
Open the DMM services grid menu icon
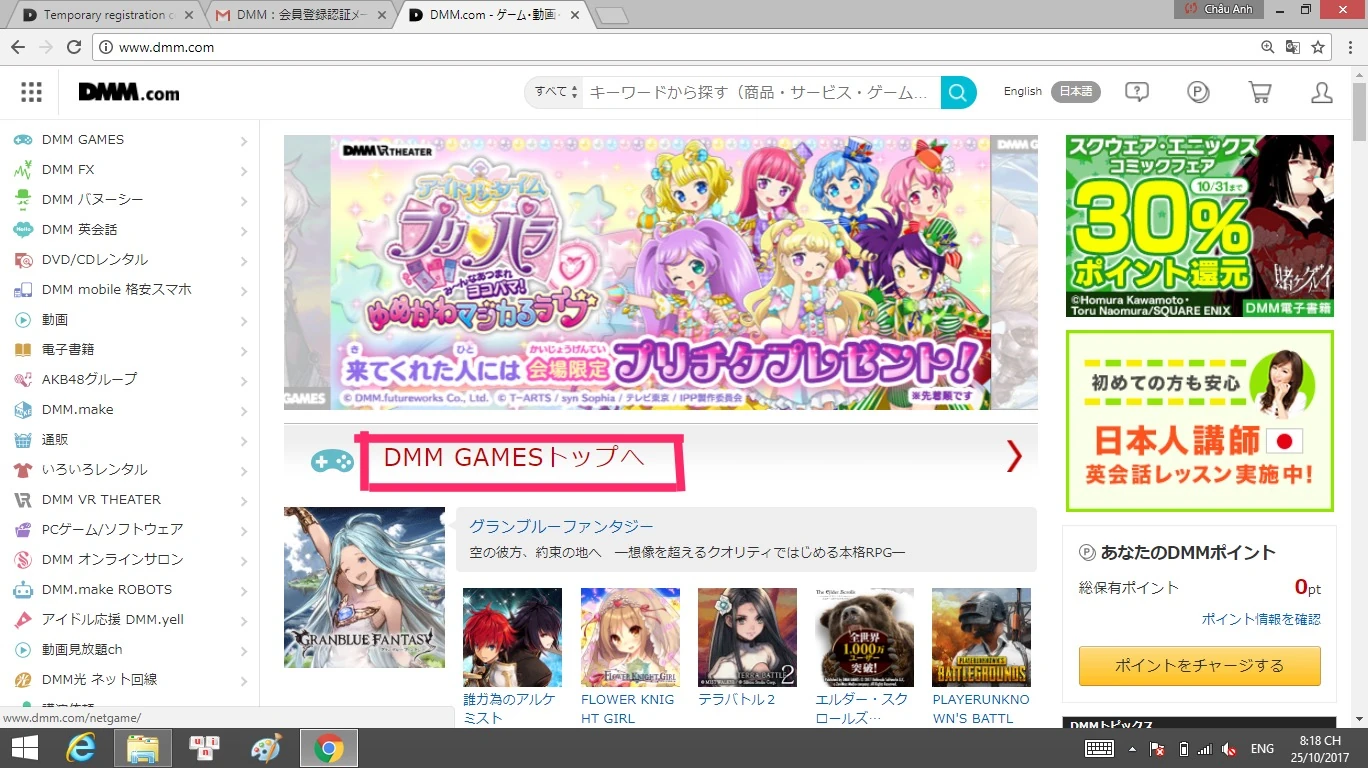click(x=31, y=93)
